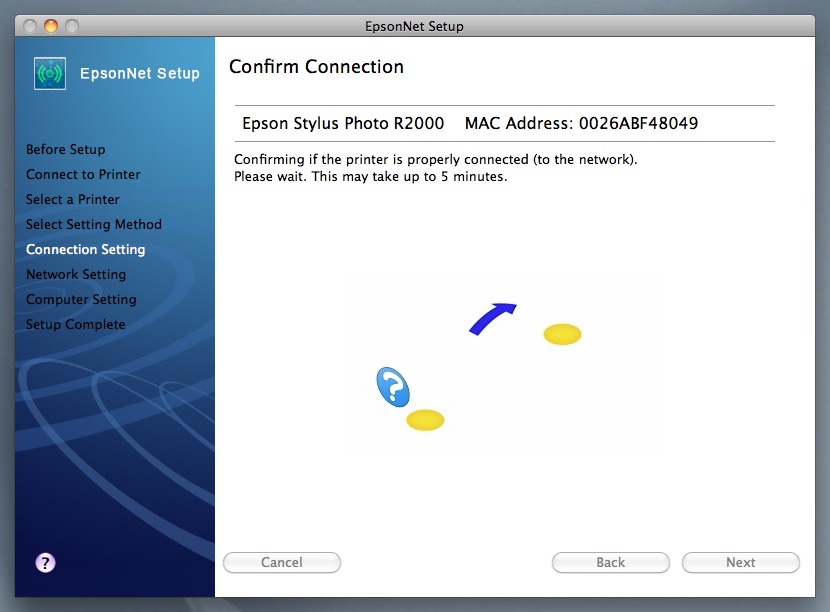Image resolution: width=830 pixels, height=612 pixels.
Task: Jump to the Network Setting step
Action: coord(76,274)
